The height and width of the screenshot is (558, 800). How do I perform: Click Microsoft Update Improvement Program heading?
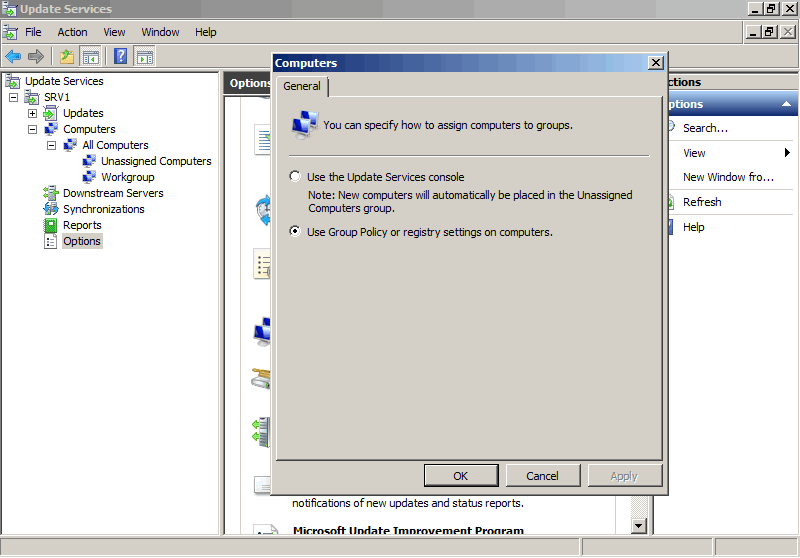408,530
